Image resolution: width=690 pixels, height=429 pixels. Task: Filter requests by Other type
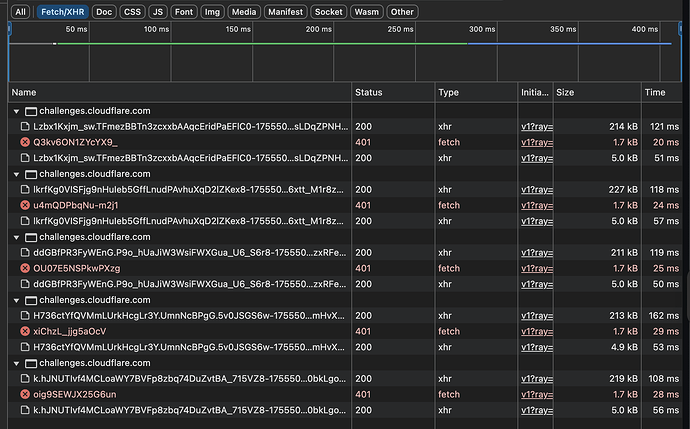[x=402, y=12]
